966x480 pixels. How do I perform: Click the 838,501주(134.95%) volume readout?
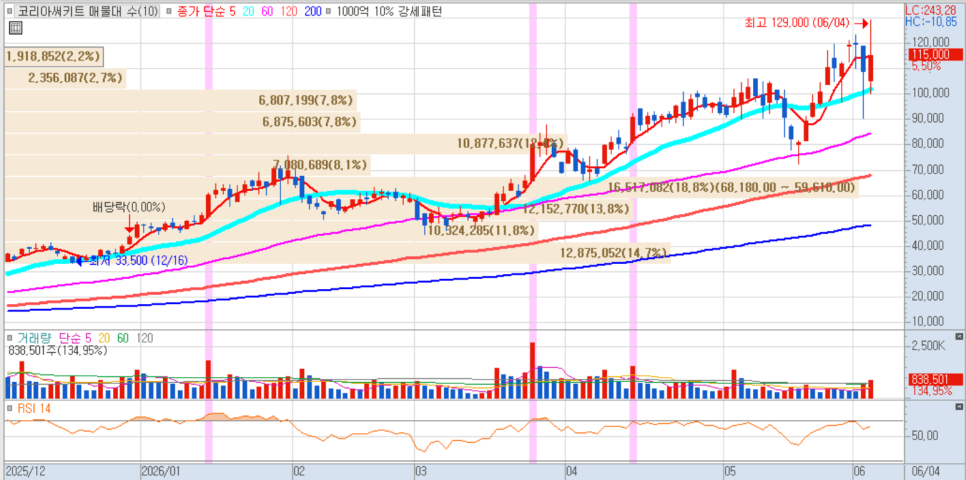(59, 351)
